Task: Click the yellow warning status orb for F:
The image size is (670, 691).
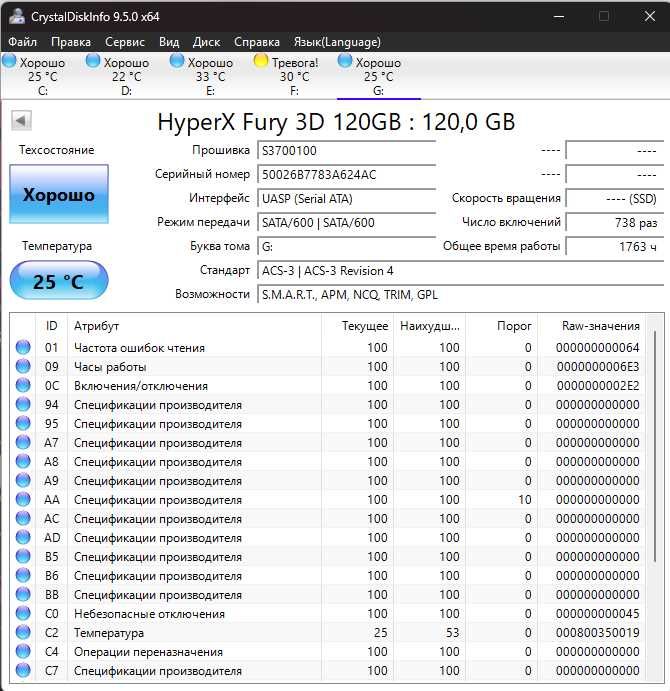Action: click(261, 61)
